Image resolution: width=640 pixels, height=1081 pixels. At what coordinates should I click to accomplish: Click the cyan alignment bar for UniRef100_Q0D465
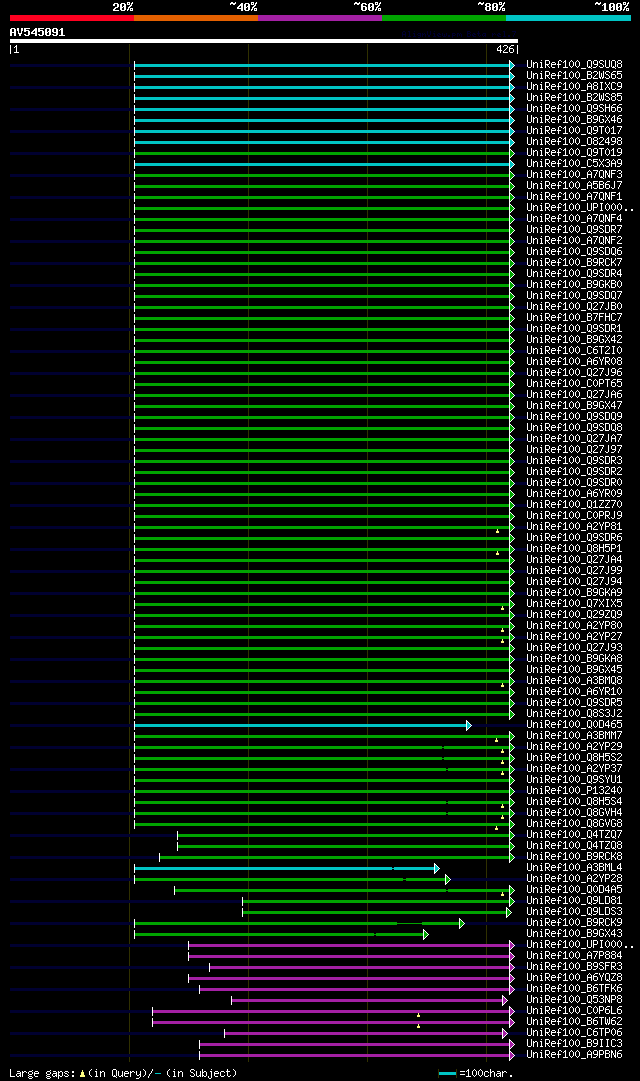301,725
